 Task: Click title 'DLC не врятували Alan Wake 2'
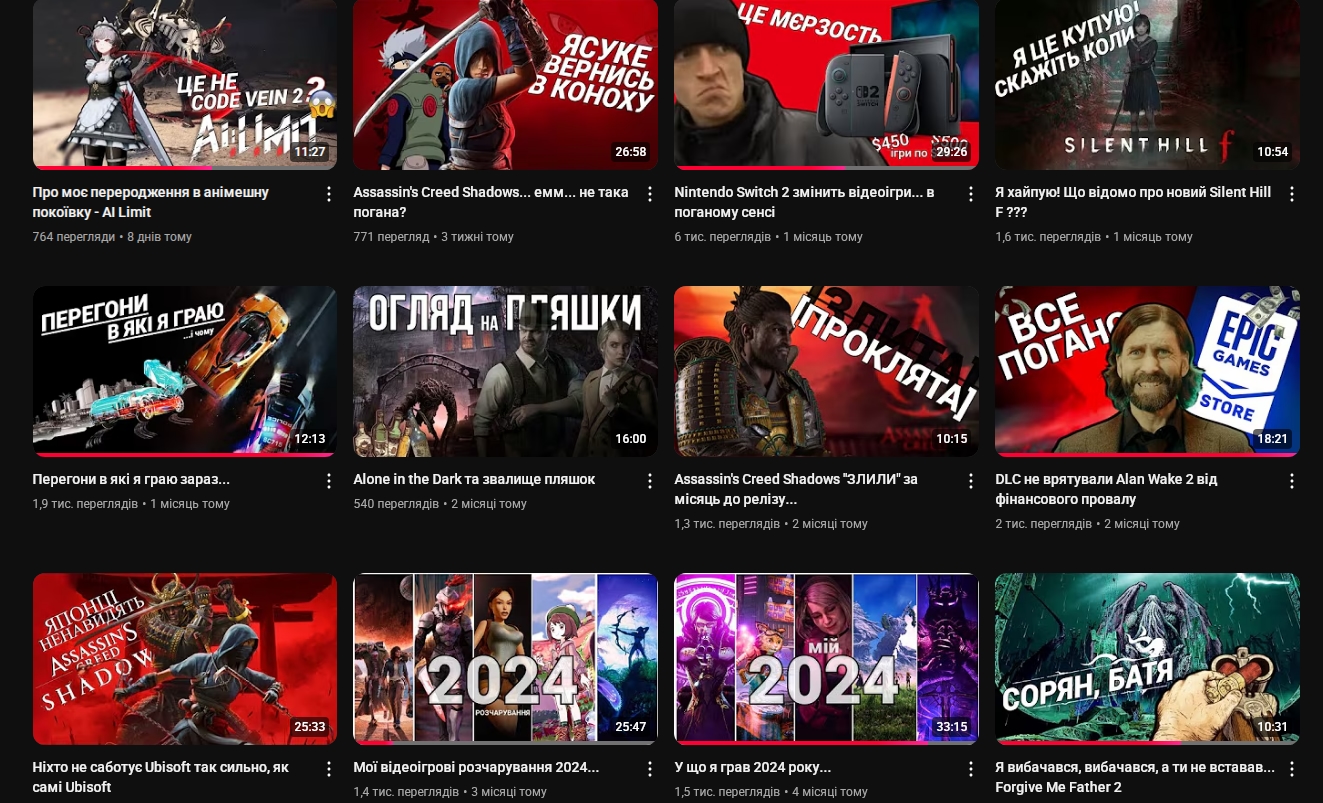(1106, 489)
